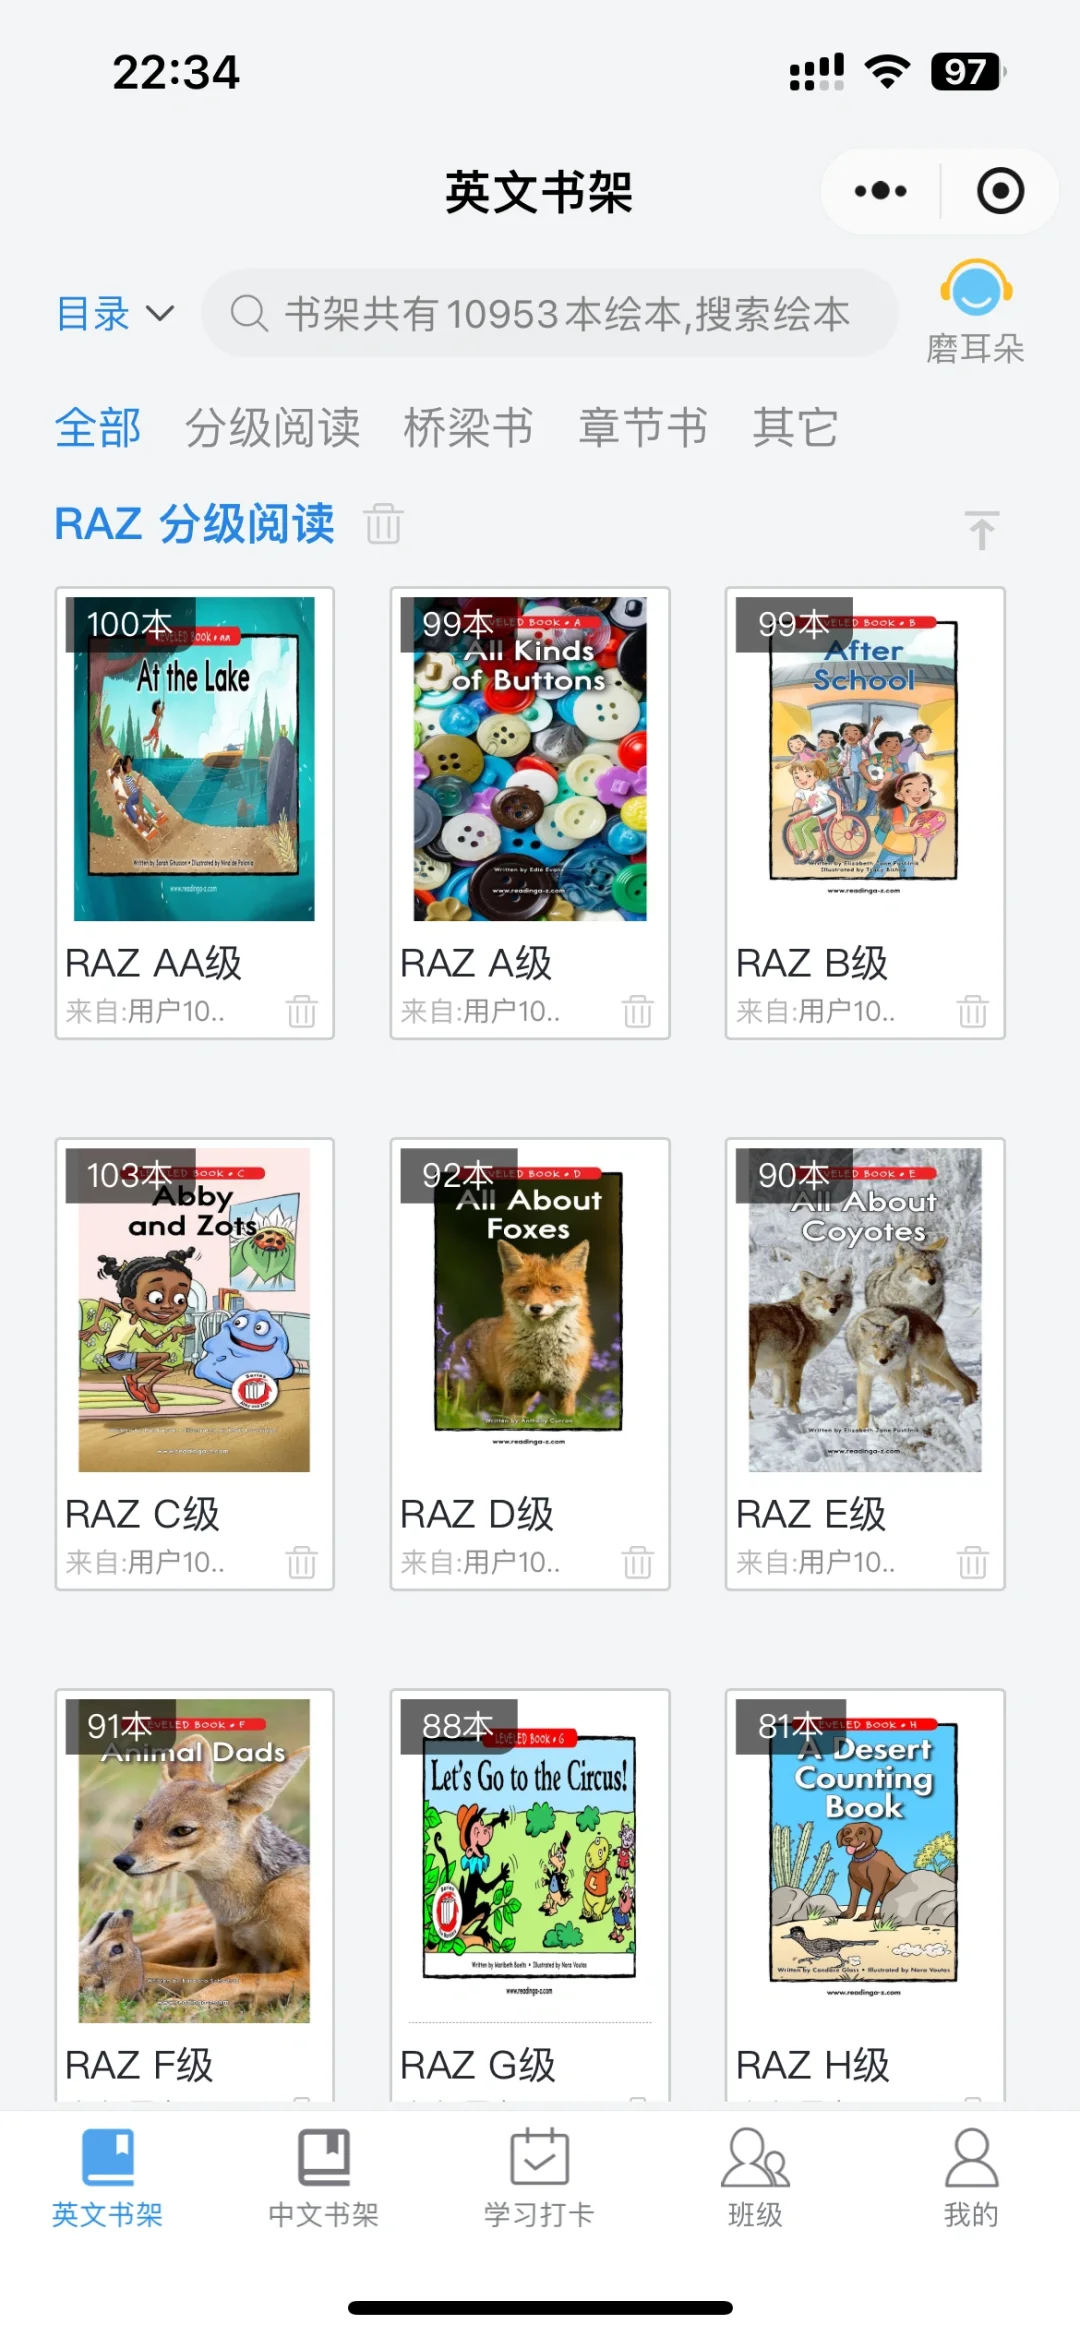The width and height of the screenshot is (1080, 2337).
Task: Switch to the 桥梁书 category tab
Action: 468,428
